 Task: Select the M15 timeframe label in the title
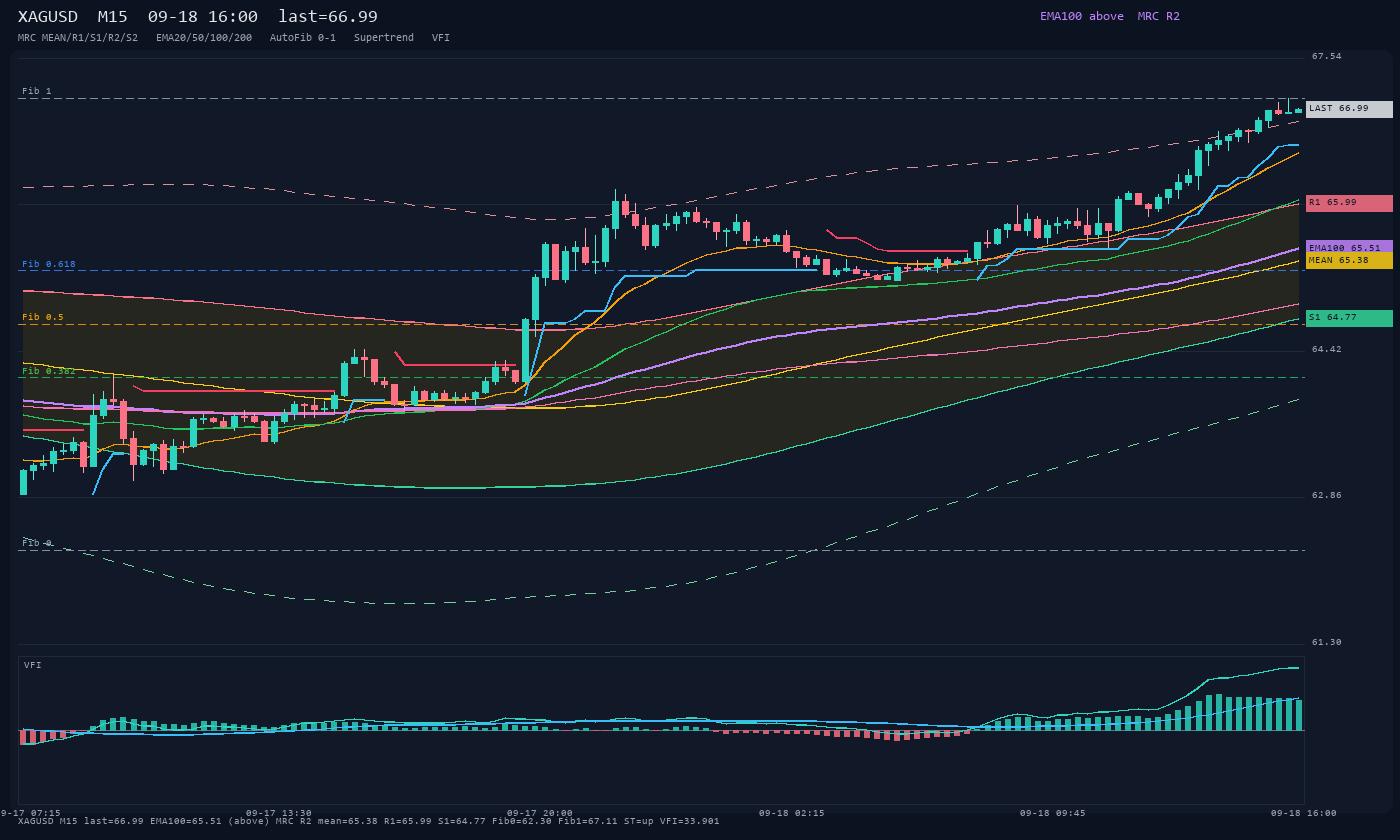pos(112,17)
